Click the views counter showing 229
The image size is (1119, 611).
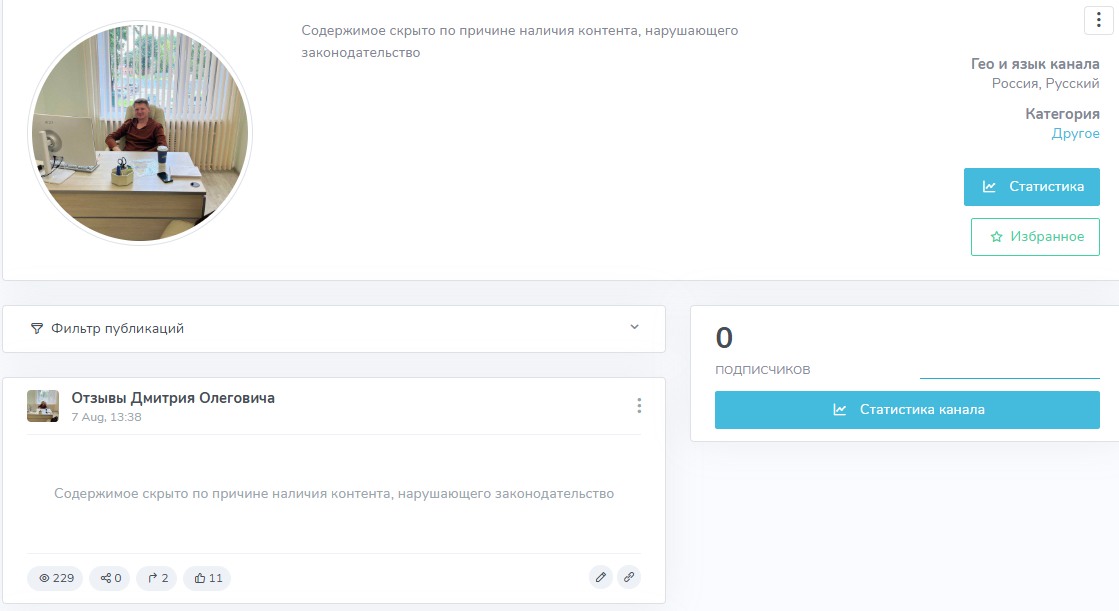tap(56, 578)
